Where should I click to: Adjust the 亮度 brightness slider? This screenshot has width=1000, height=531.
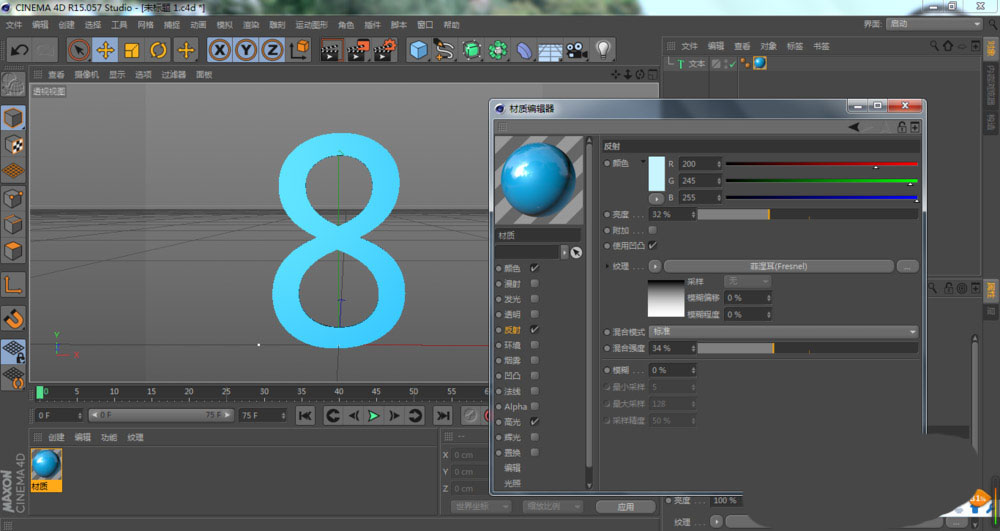pos(808,215)
